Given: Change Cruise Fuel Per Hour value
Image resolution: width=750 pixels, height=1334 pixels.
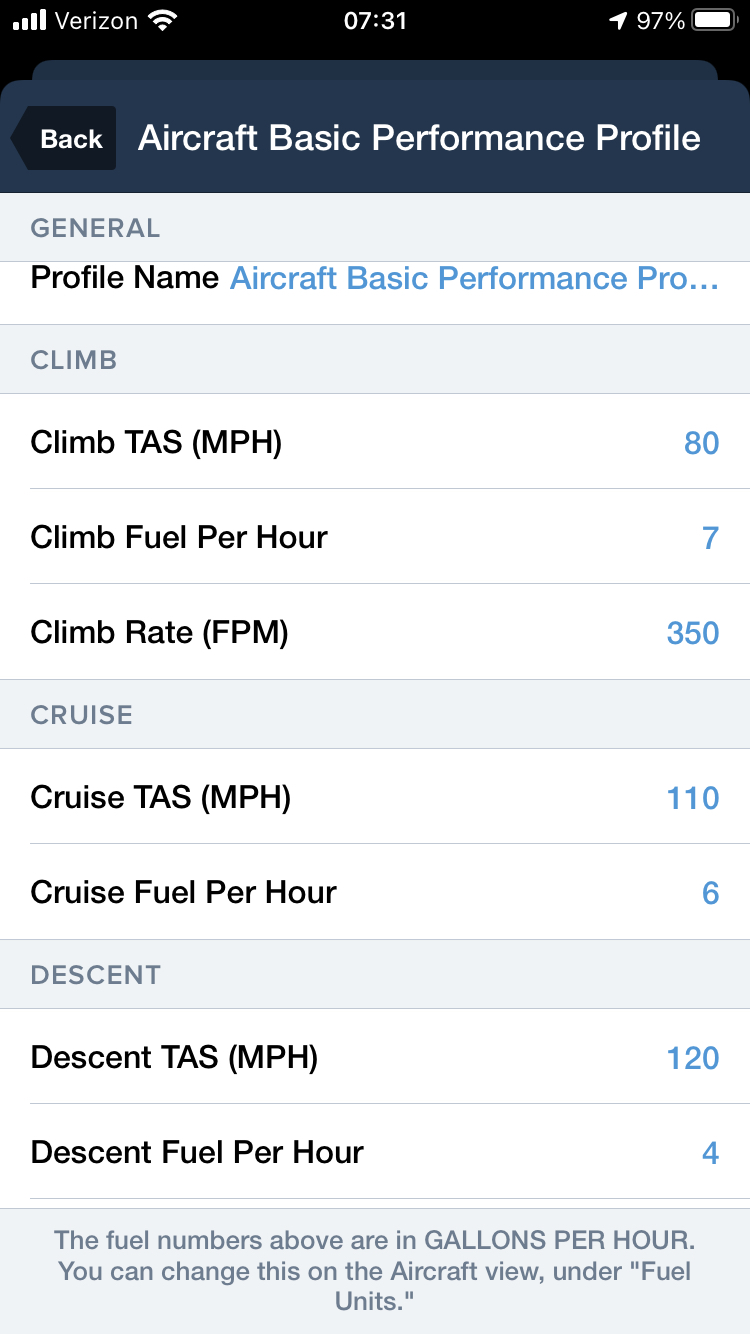Looking at the screenshot, I should [710, 893].
